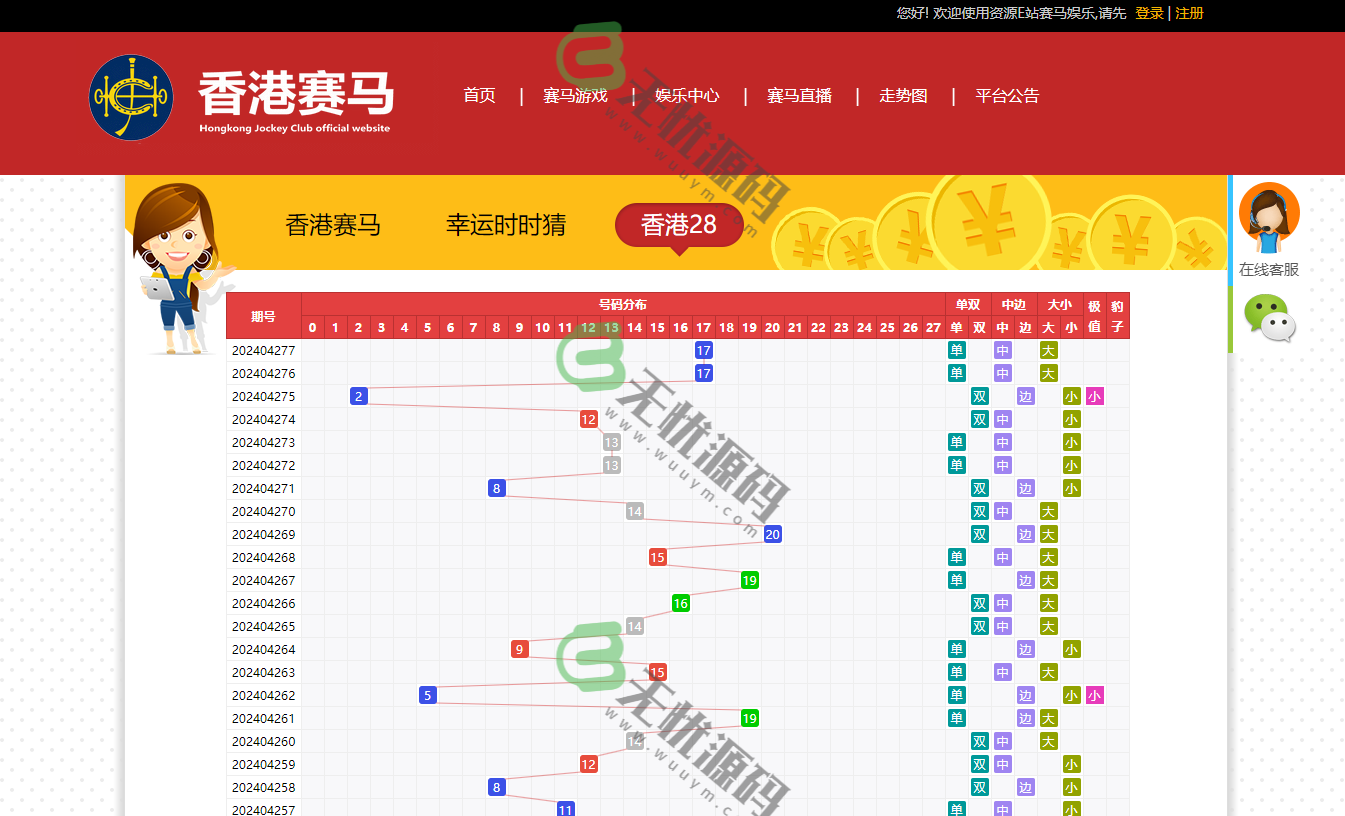The image size is (1345, 816).
Task: Click the 登录 login link
Action: tap(1148, 14)
